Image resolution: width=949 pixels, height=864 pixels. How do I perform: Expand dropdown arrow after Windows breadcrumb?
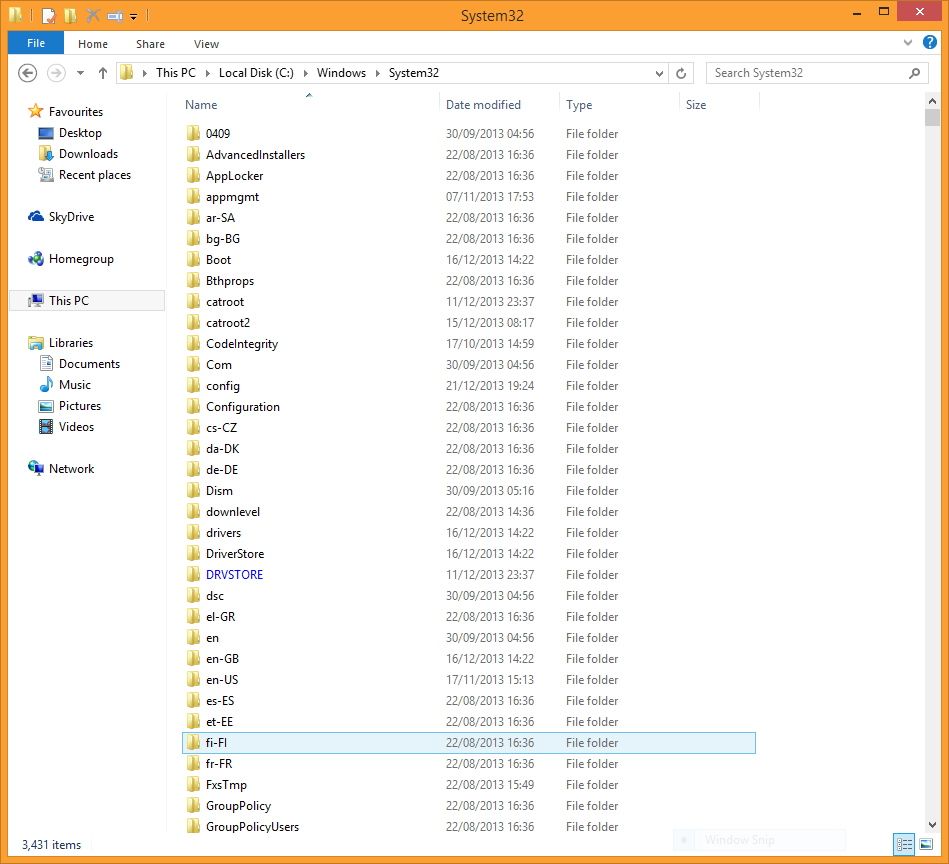(x=378, y=73)
